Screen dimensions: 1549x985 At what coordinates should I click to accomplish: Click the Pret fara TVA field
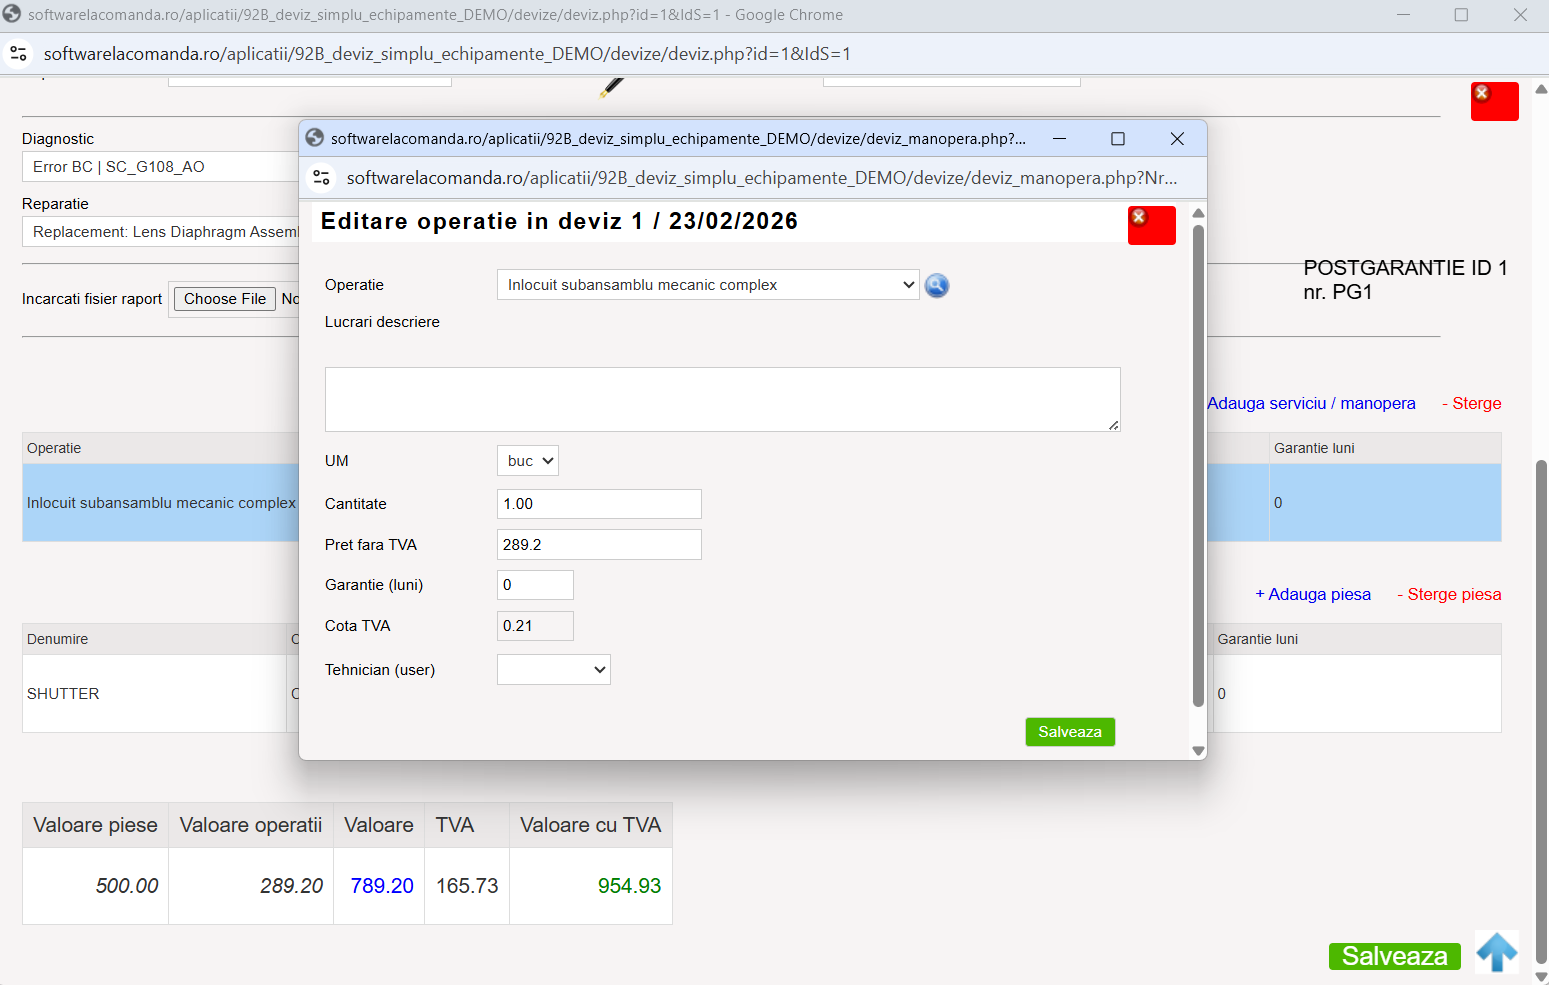(x=599, y=545)
